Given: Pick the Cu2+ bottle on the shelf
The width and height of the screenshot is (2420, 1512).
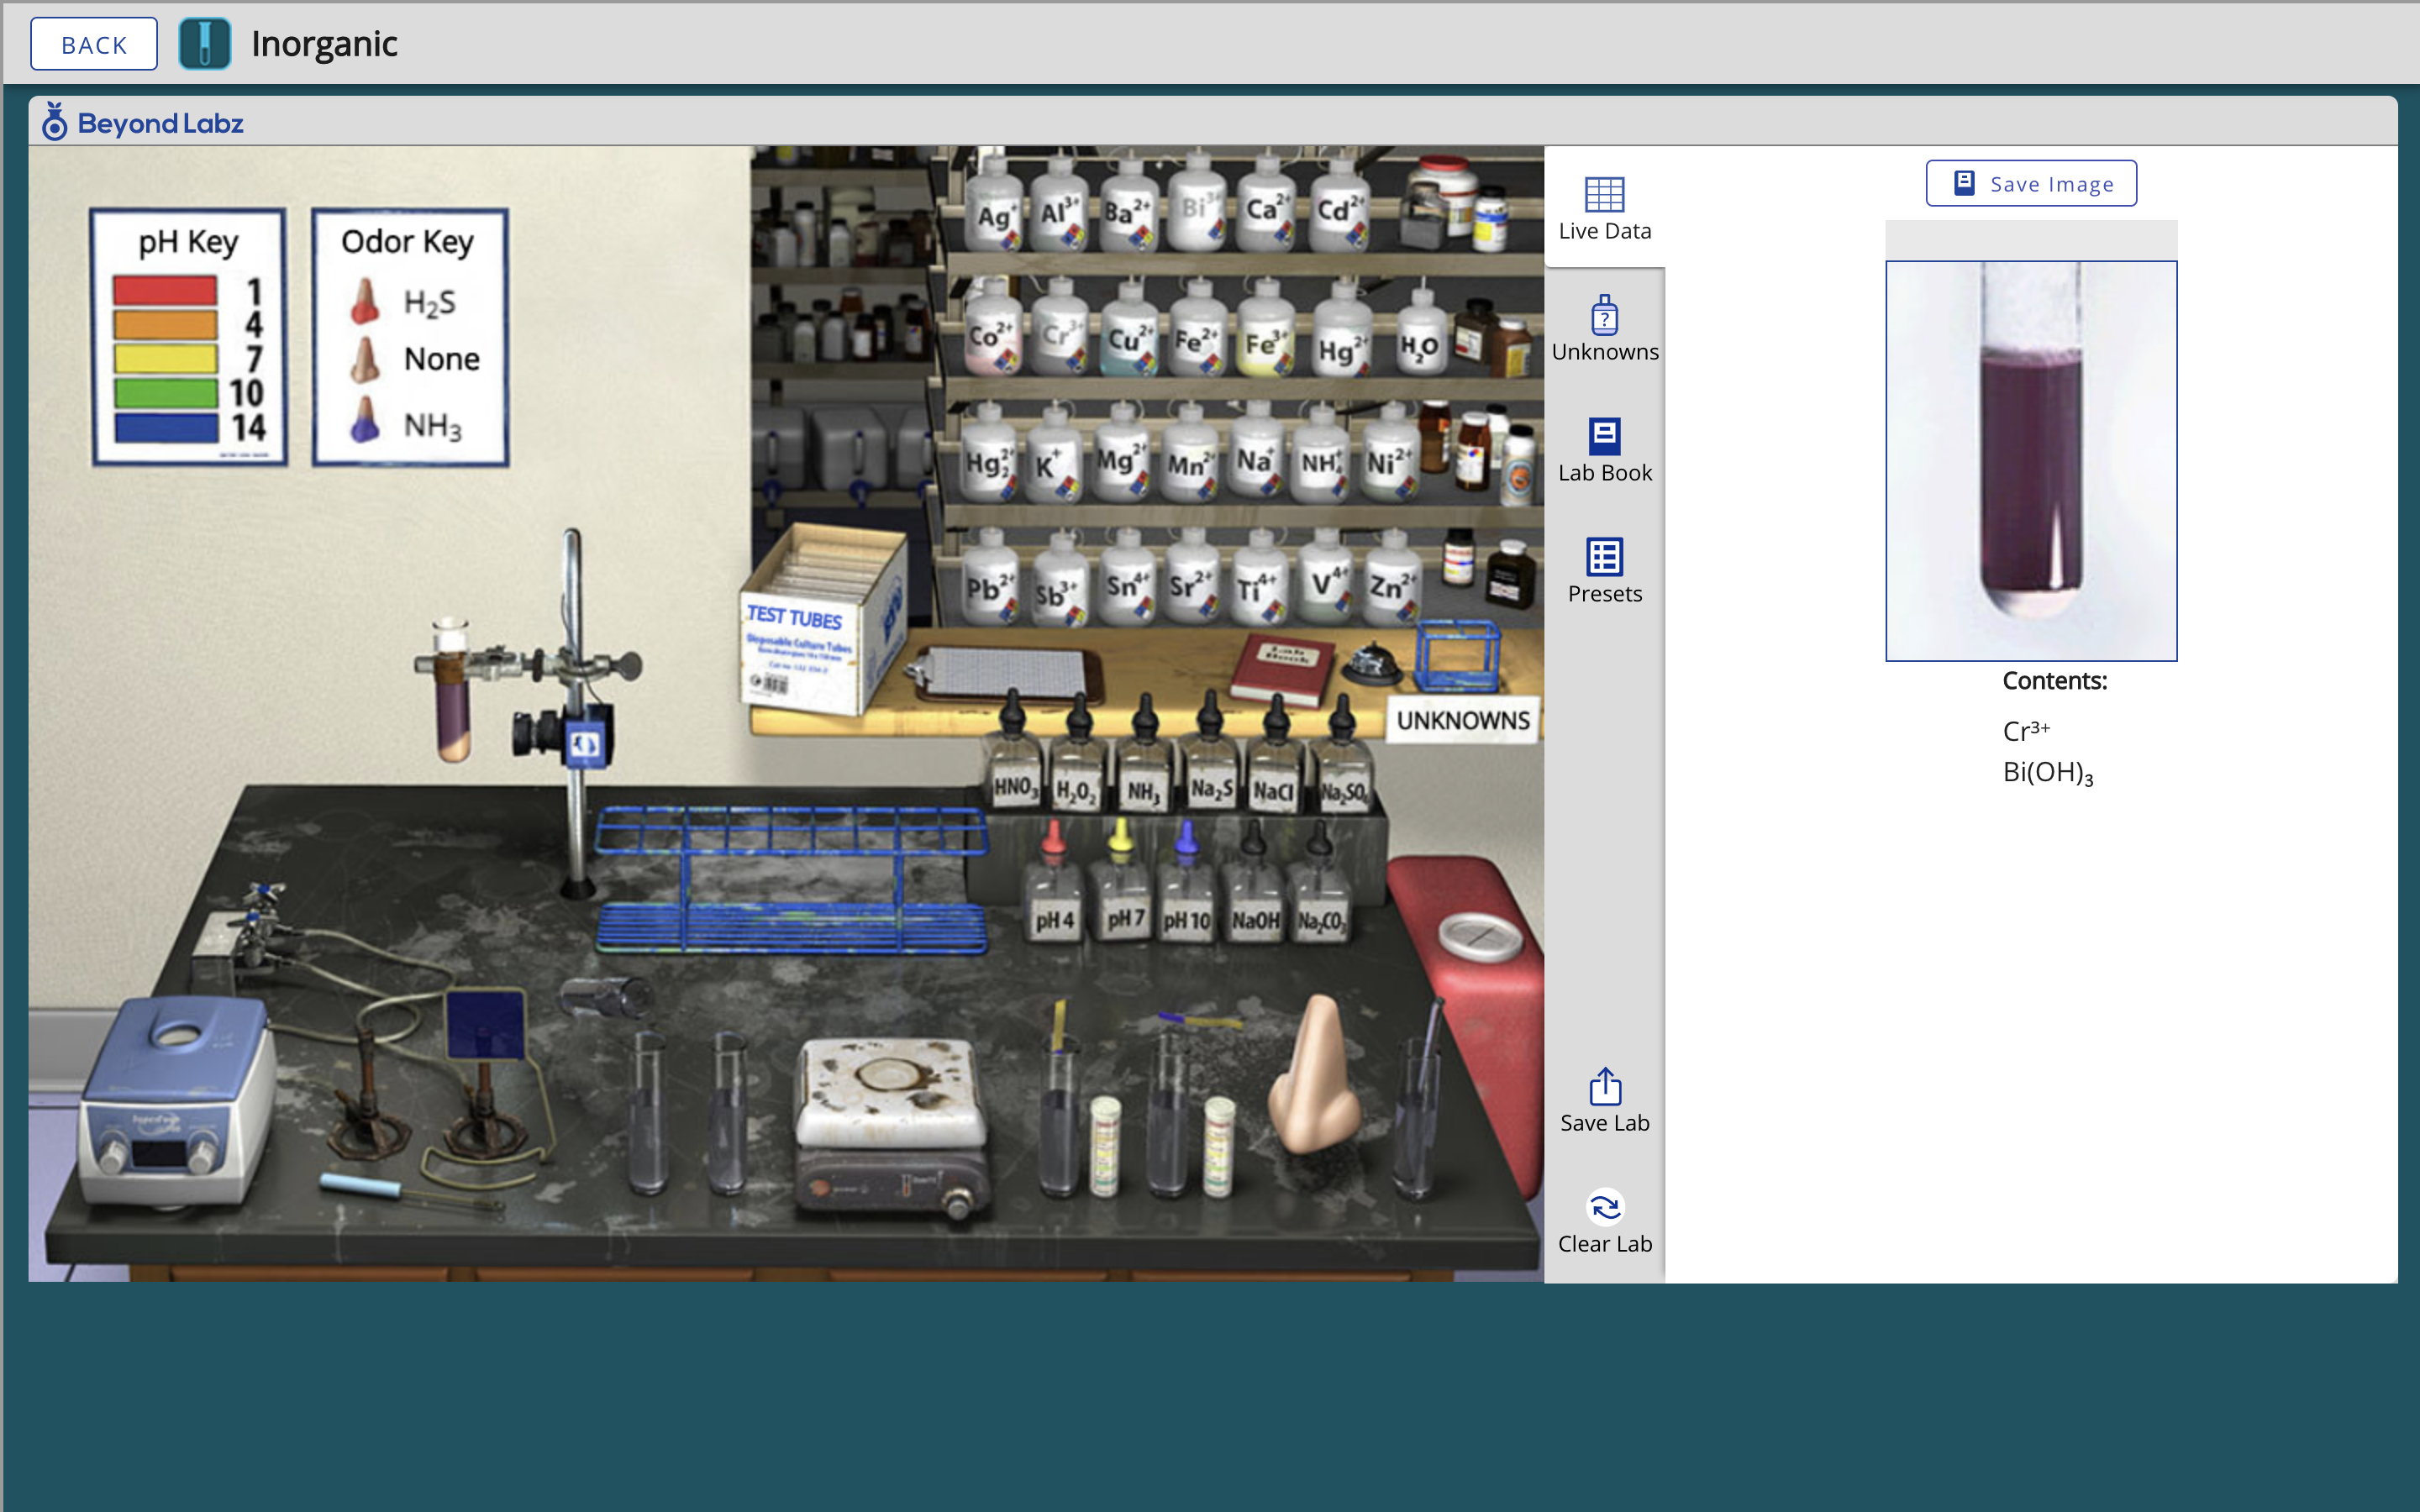Looking at the screenshot, I should pos(1128,335).
